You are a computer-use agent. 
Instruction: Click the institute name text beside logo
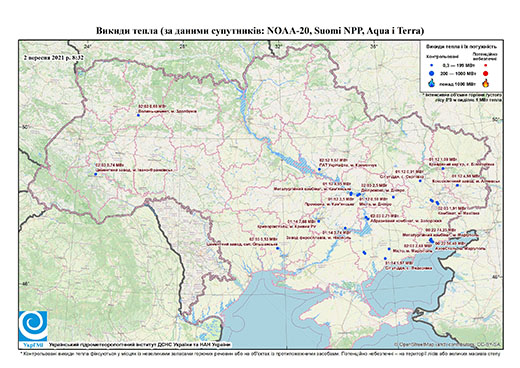tap(140, 344)
